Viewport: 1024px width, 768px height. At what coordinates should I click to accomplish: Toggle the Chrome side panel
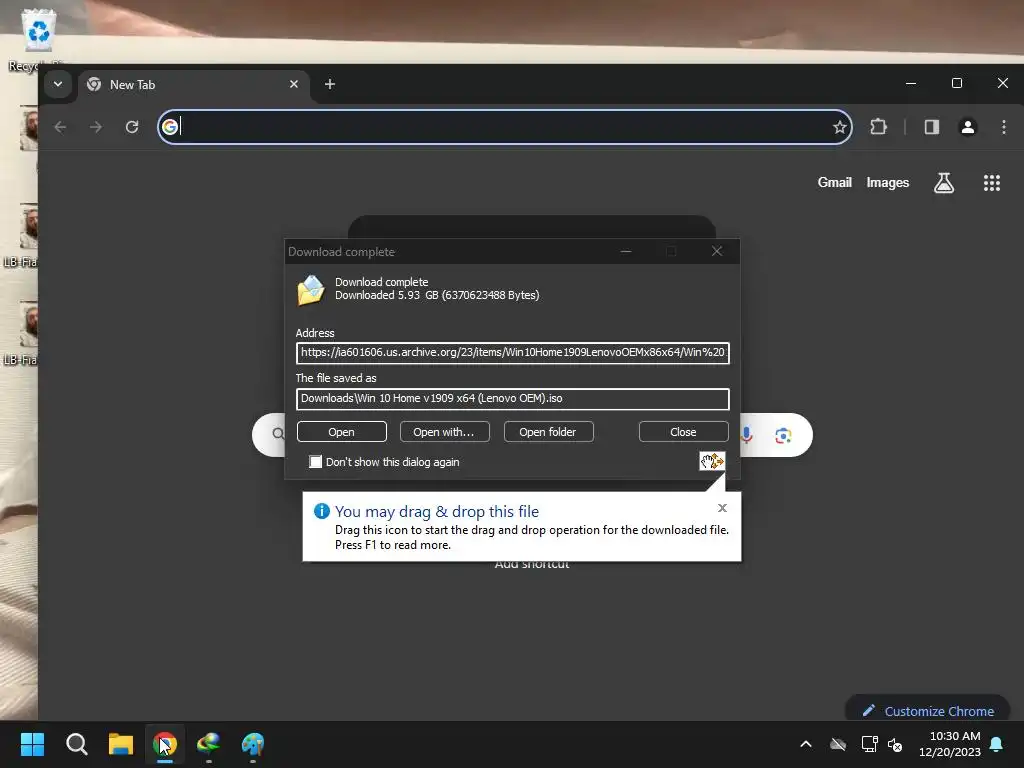pyautogui.click(x=931, y=127)
